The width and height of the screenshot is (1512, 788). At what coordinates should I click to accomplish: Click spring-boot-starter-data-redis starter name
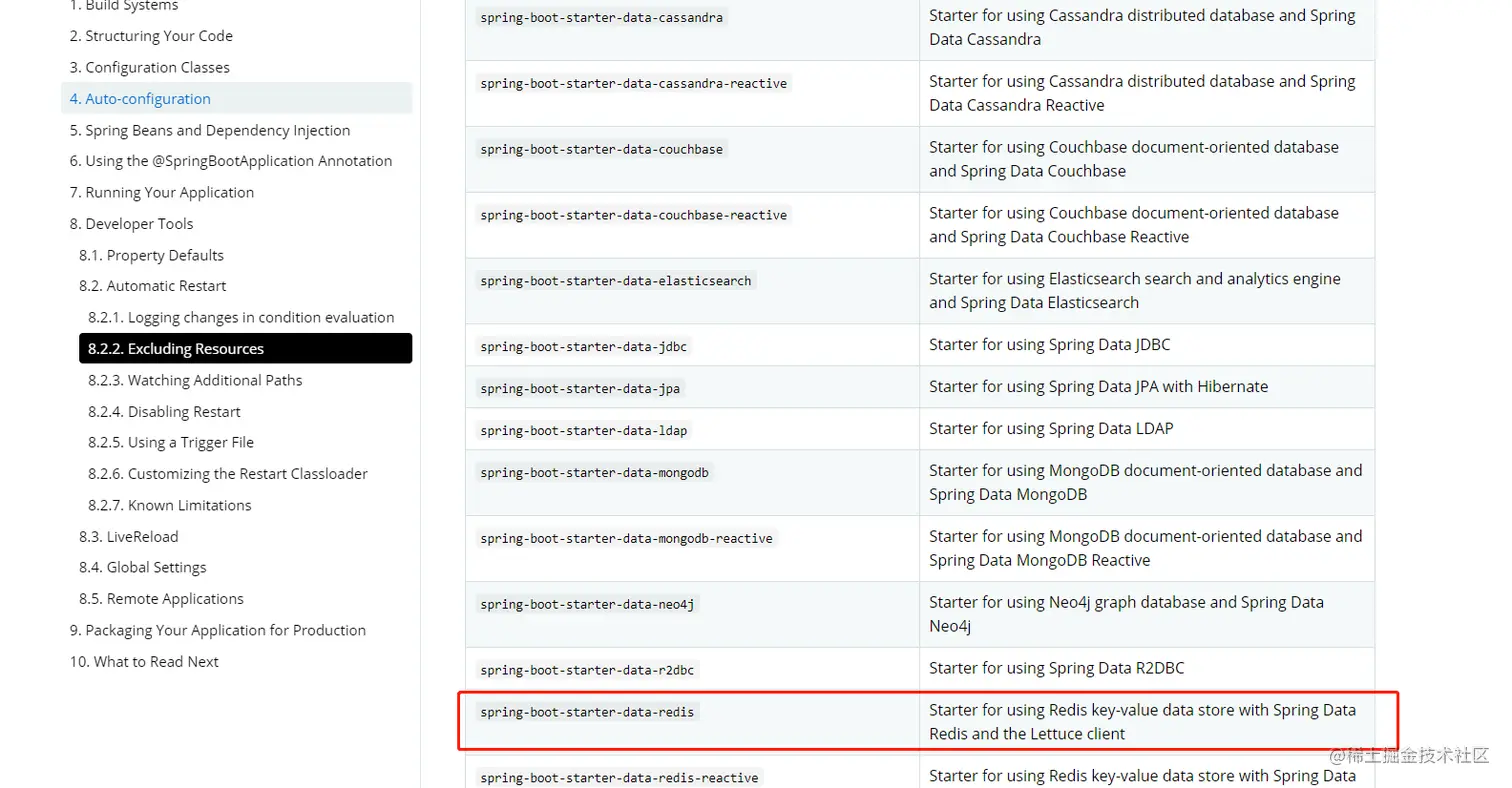pos(587,713)
